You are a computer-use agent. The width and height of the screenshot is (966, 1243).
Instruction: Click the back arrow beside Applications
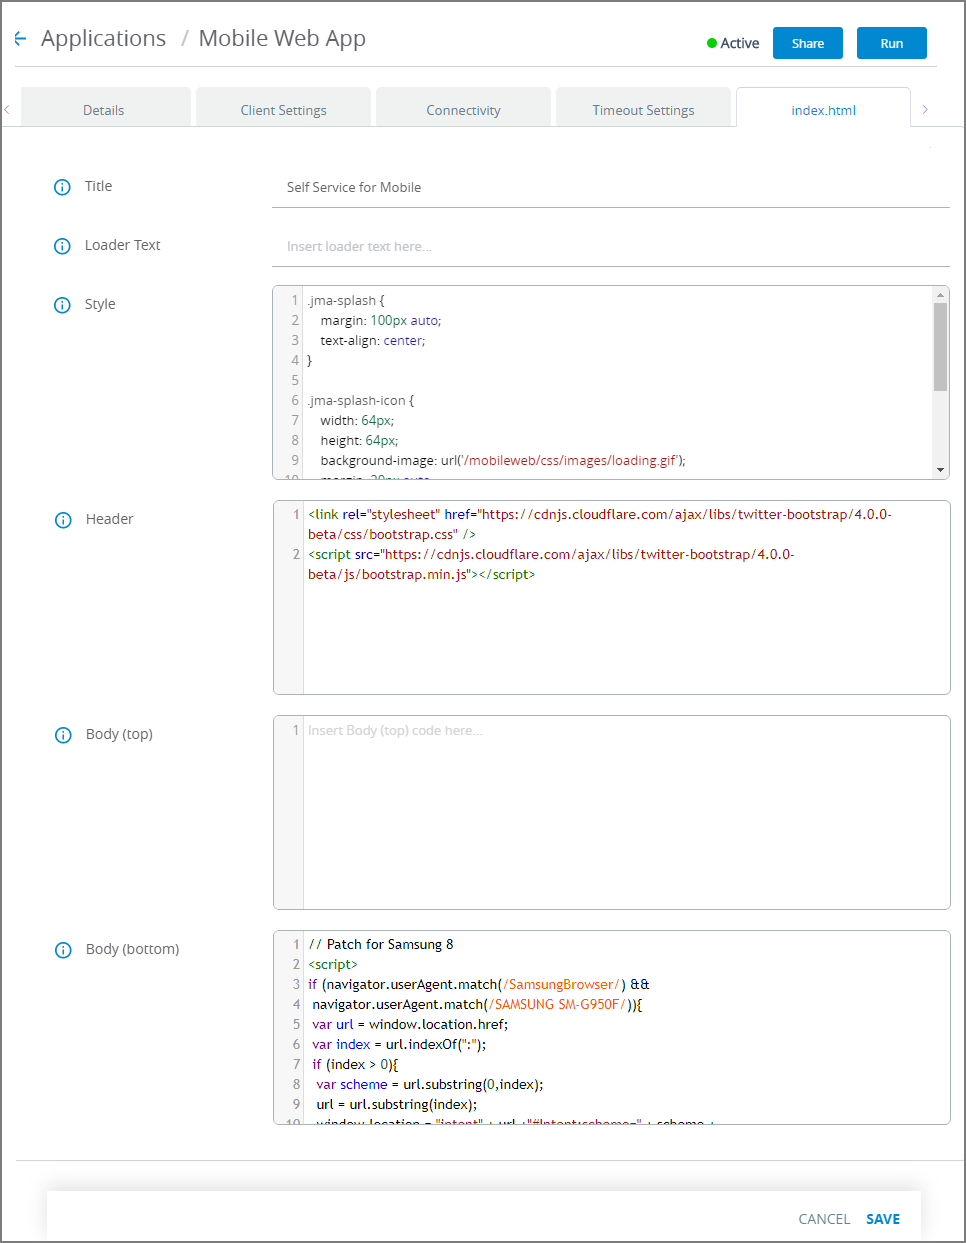coord(20,38)
